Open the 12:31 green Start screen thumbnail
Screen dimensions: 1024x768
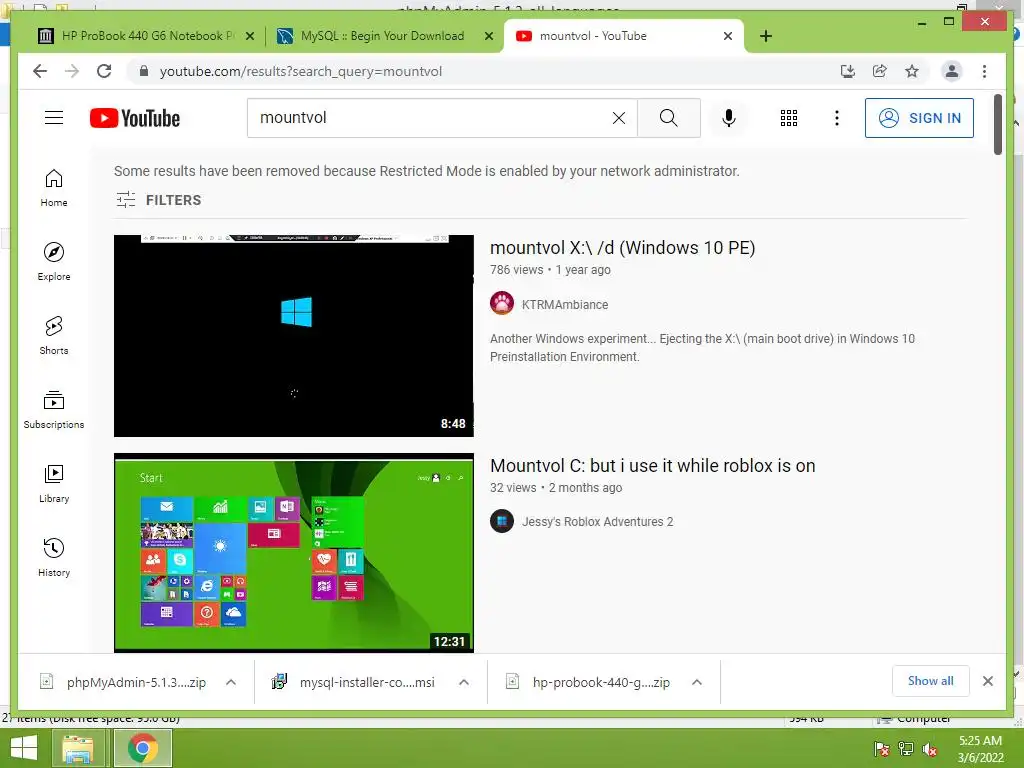(x=293, y=552)
